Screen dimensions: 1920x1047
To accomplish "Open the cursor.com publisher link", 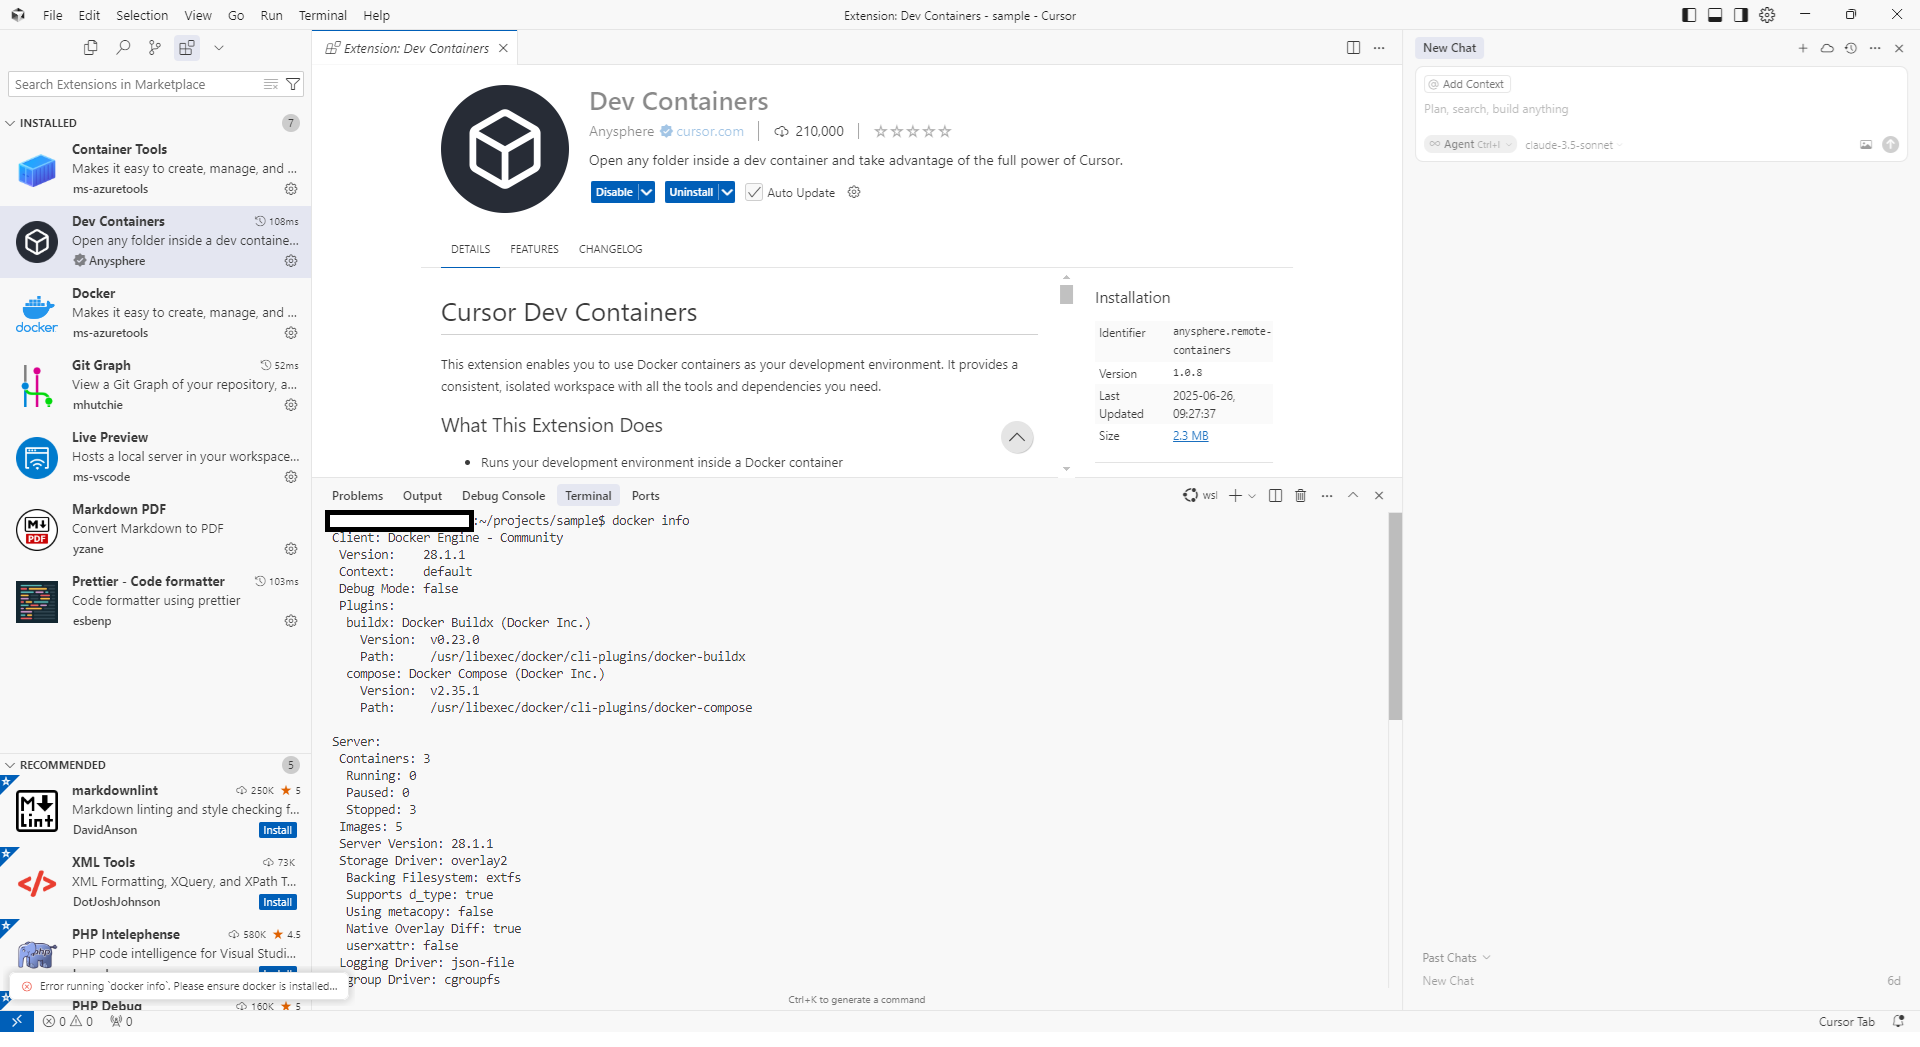I will (x=709, y=131).
